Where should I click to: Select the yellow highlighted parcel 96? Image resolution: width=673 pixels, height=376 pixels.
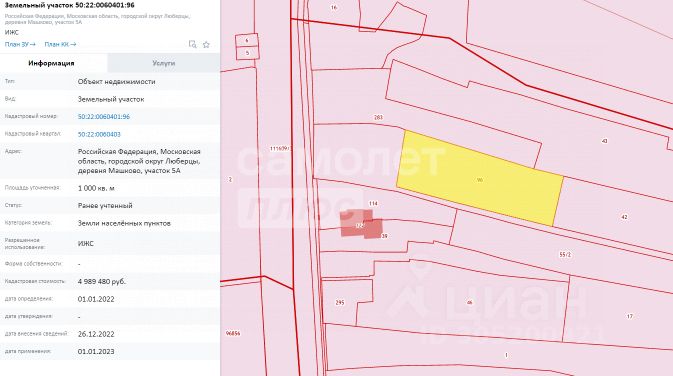tap(480, 178)
